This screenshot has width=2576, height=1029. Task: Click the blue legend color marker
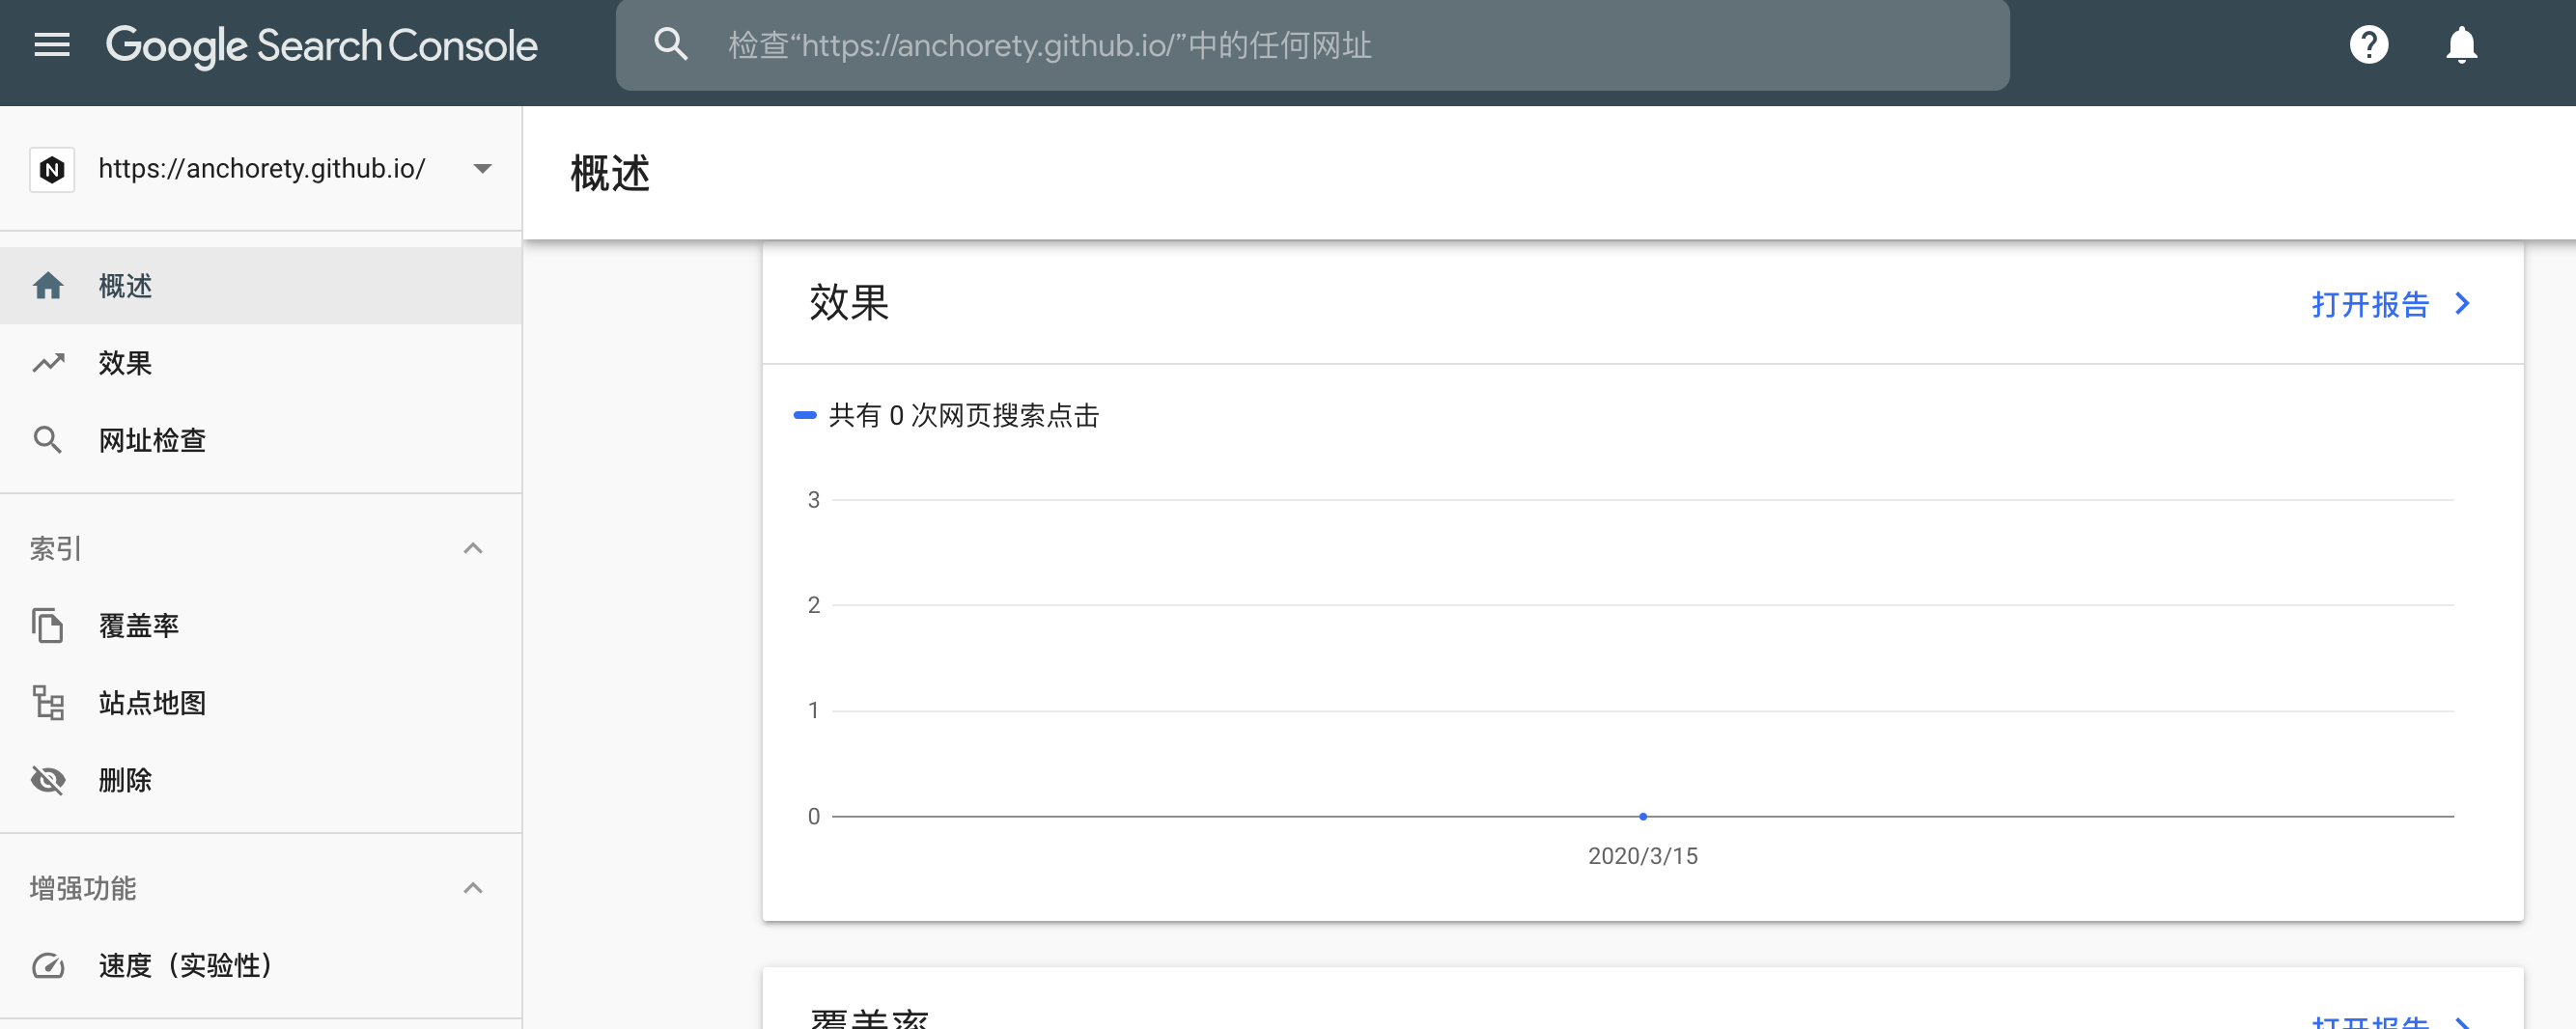pos(805,415)
